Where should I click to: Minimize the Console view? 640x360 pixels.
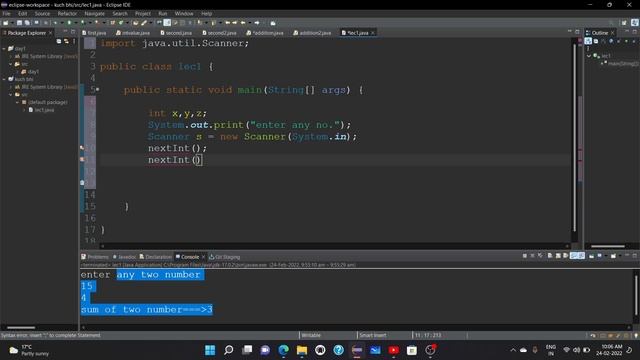pyautogui.click(x=627, y=256)
